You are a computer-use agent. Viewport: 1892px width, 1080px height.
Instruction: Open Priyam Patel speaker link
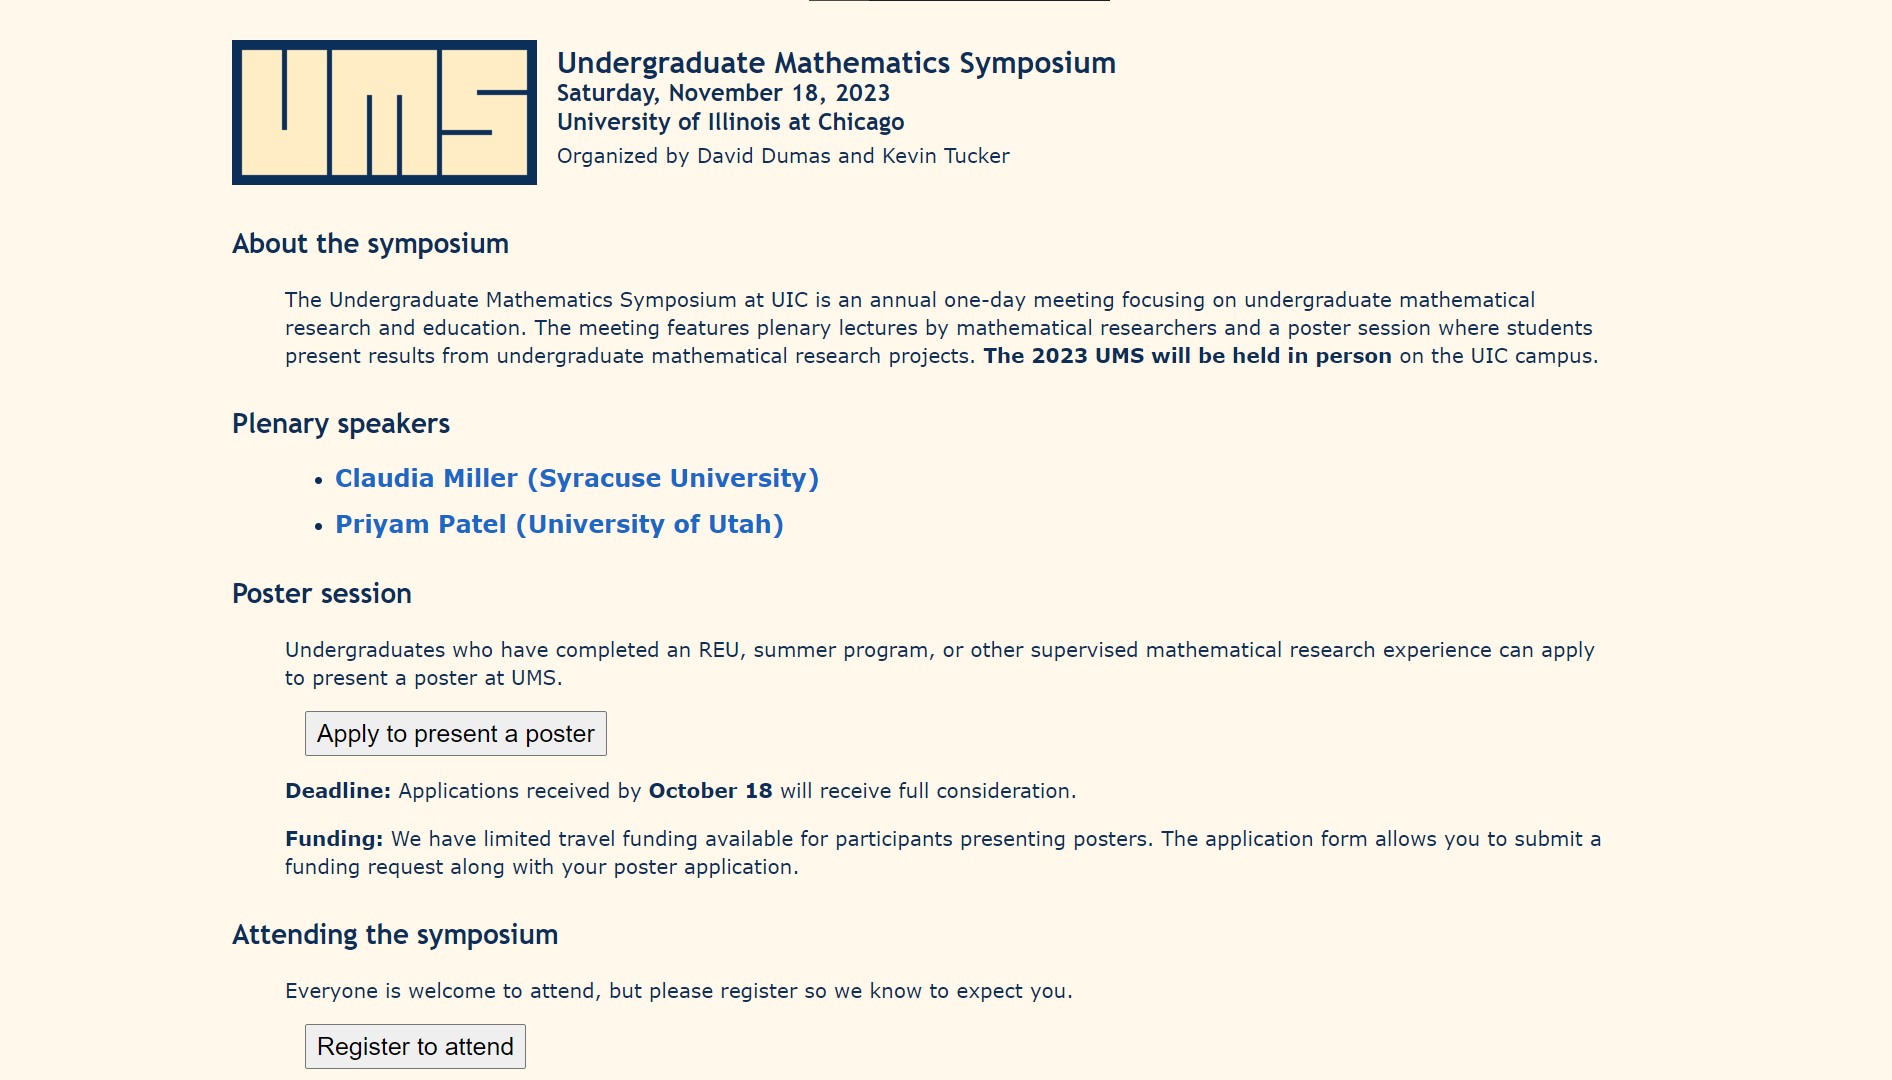click(559, 524)
